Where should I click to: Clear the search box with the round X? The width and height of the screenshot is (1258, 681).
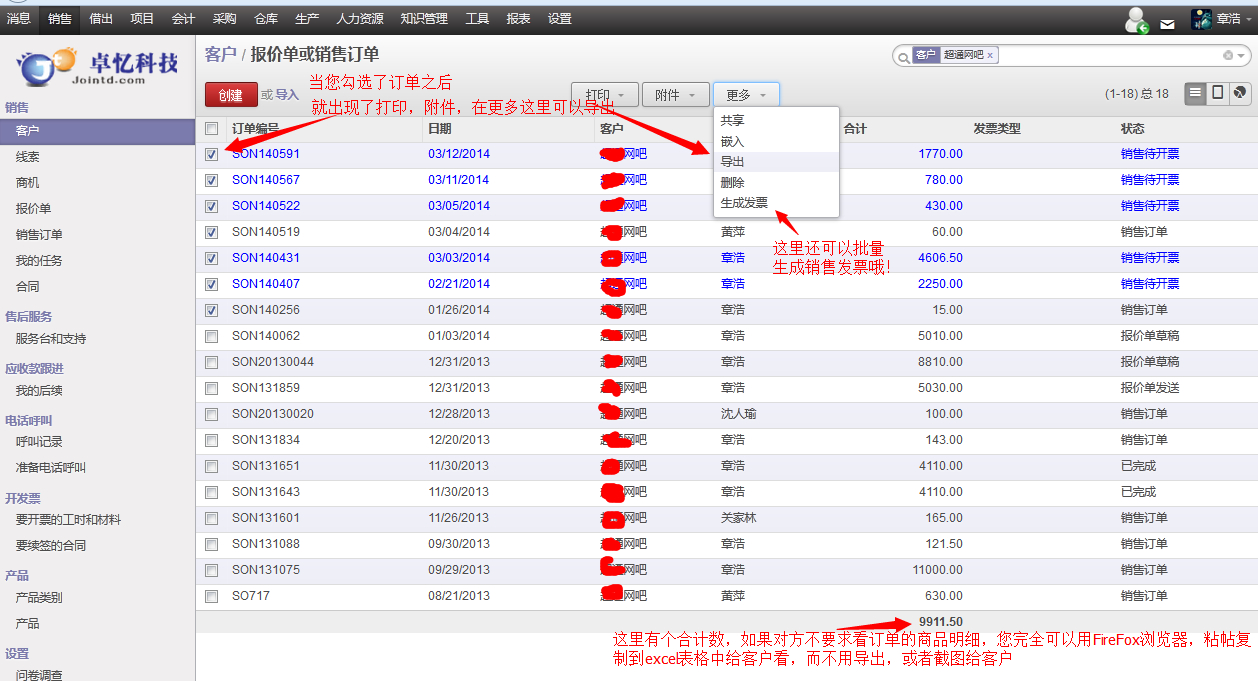pos(1228,56)
